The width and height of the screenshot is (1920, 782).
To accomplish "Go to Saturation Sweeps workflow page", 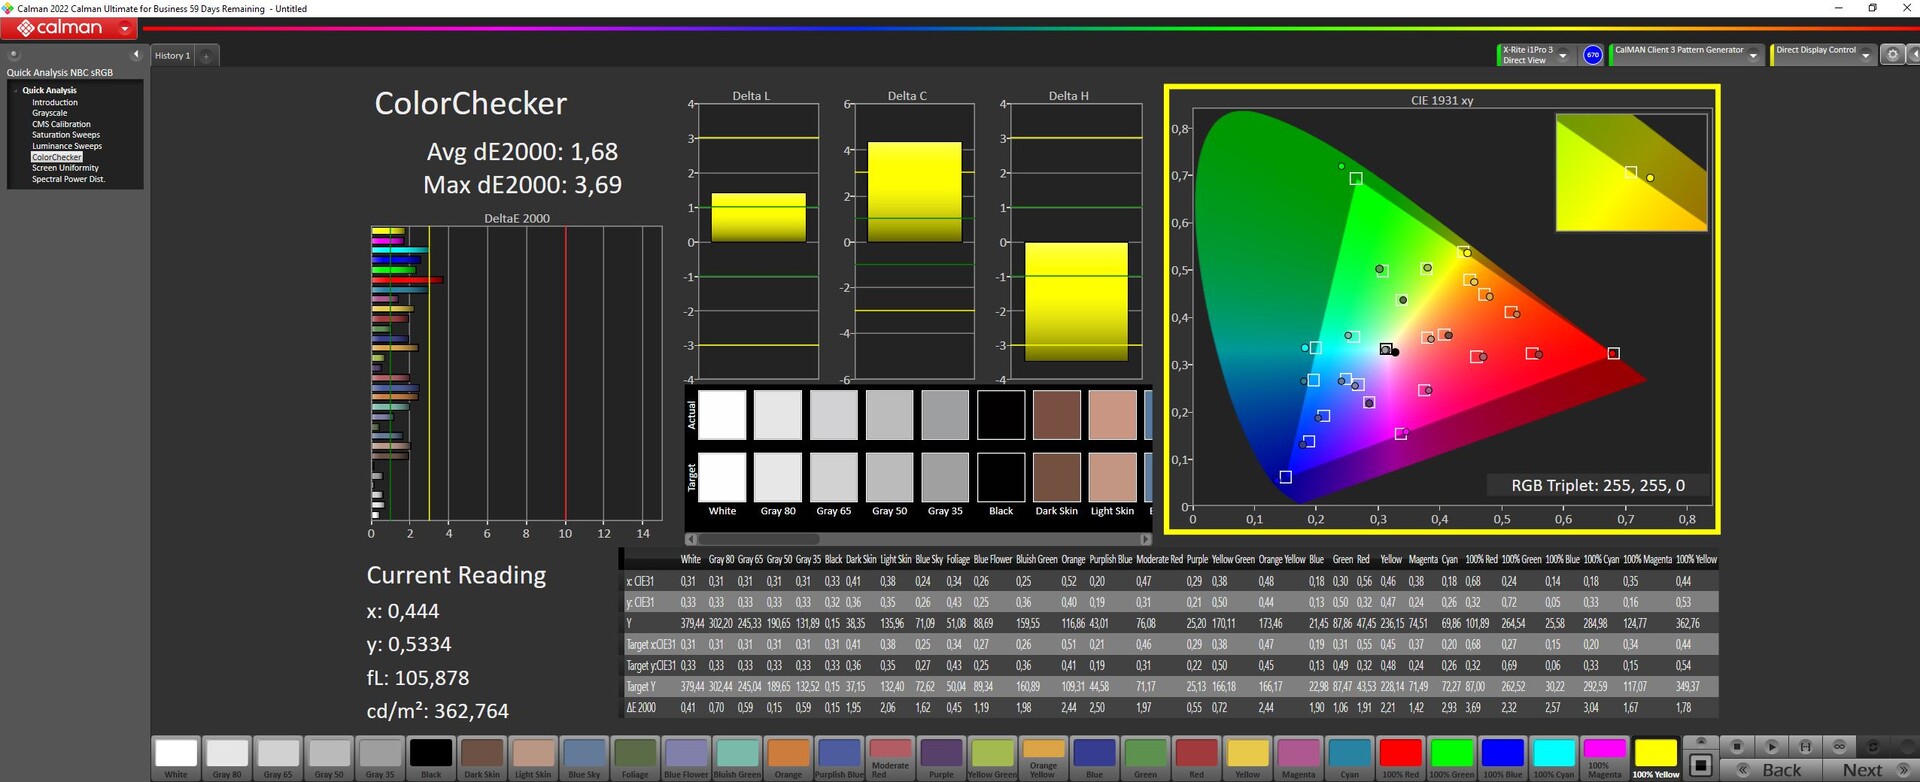I will [x=65, y=135].
